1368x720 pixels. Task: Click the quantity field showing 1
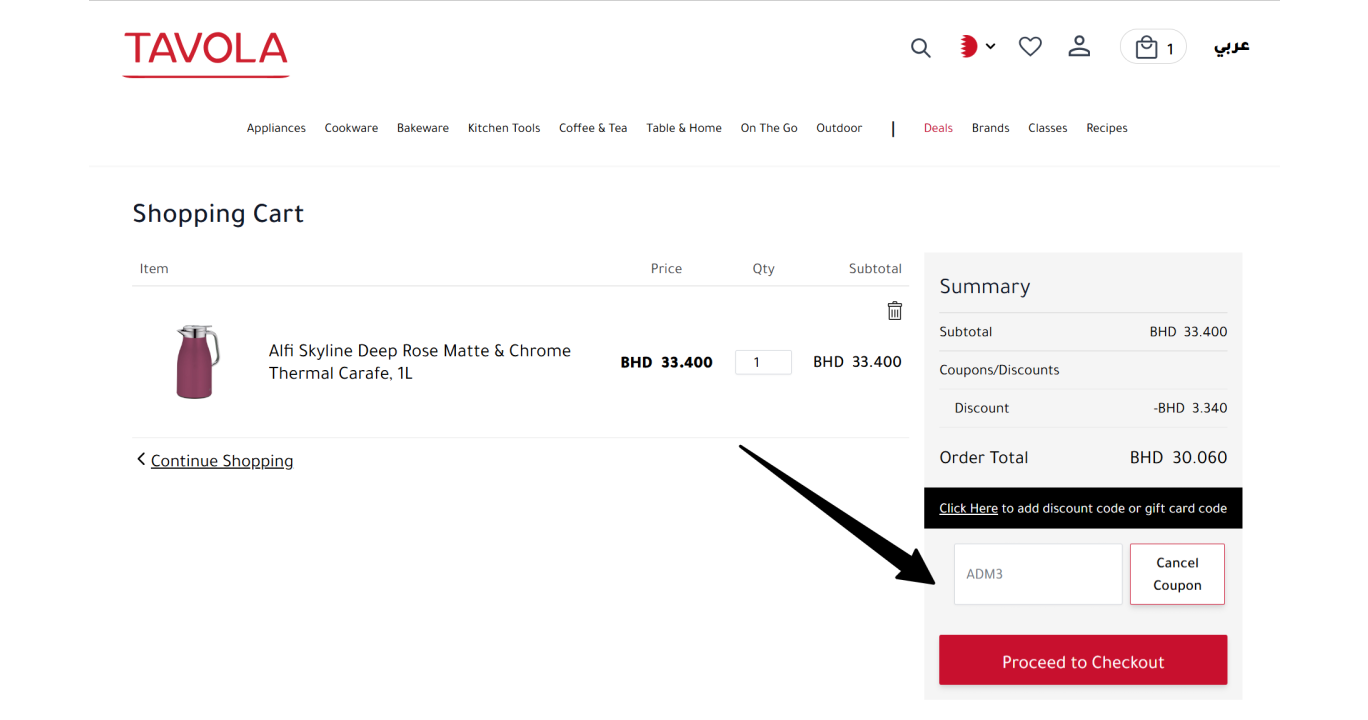763,362
